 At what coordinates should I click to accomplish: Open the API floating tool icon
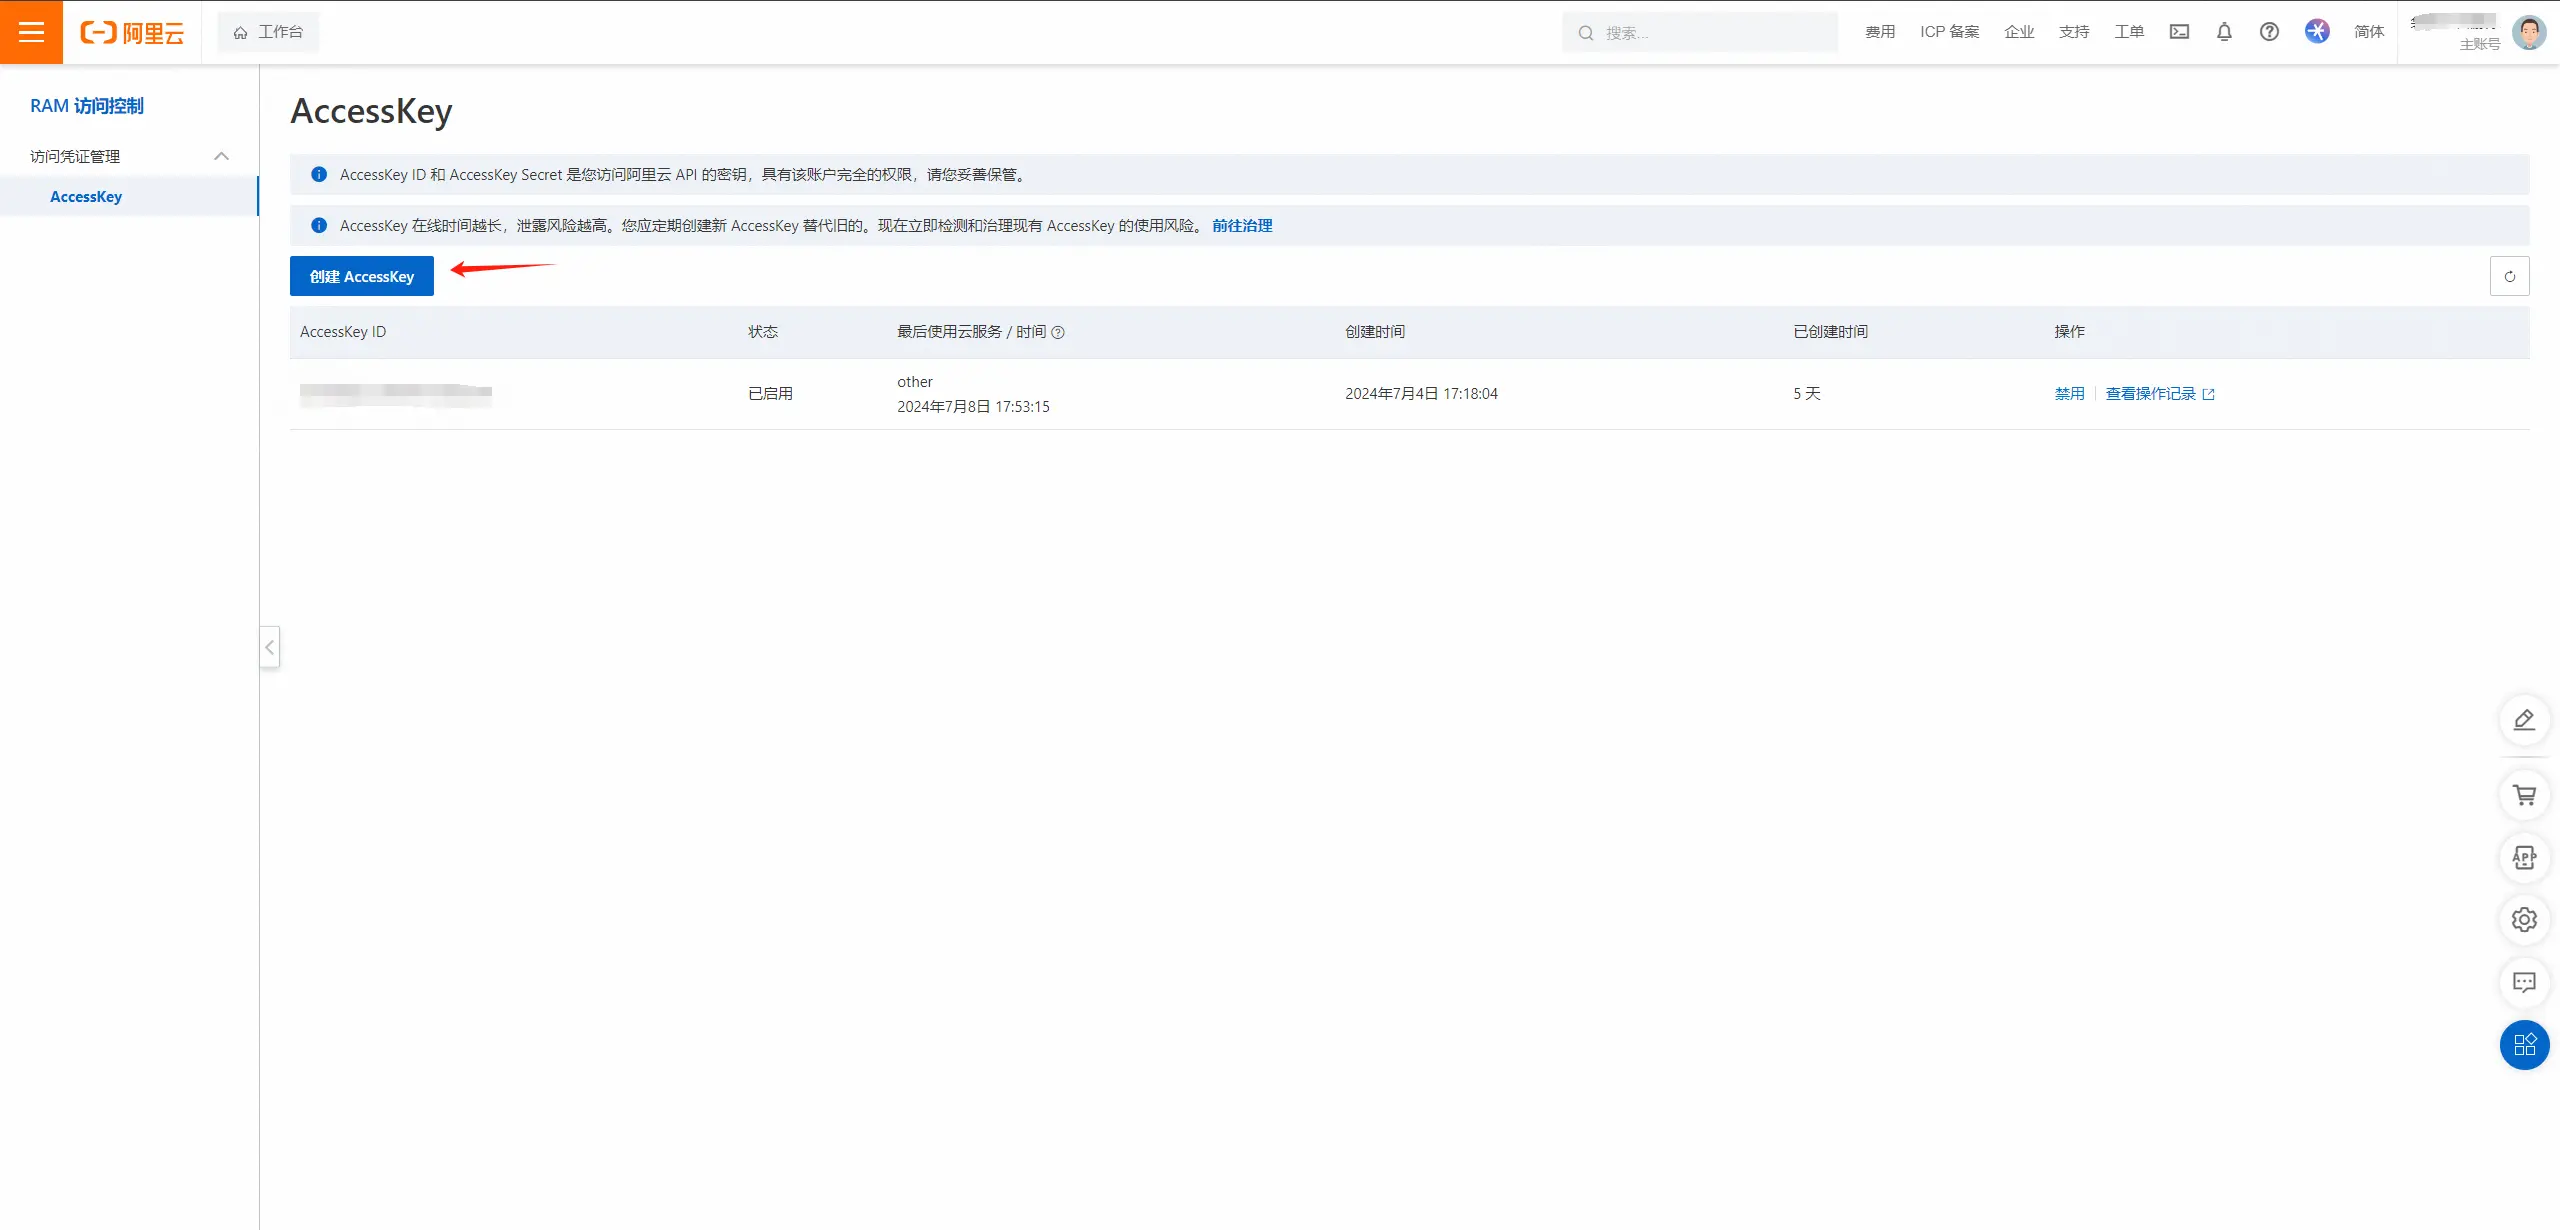point(2524,858)
